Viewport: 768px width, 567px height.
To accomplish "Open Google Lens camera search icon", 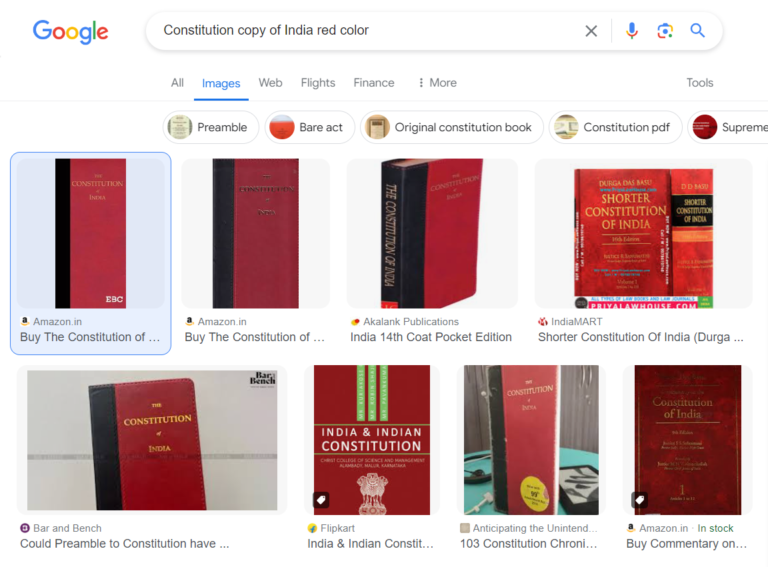I will (665, 31).
